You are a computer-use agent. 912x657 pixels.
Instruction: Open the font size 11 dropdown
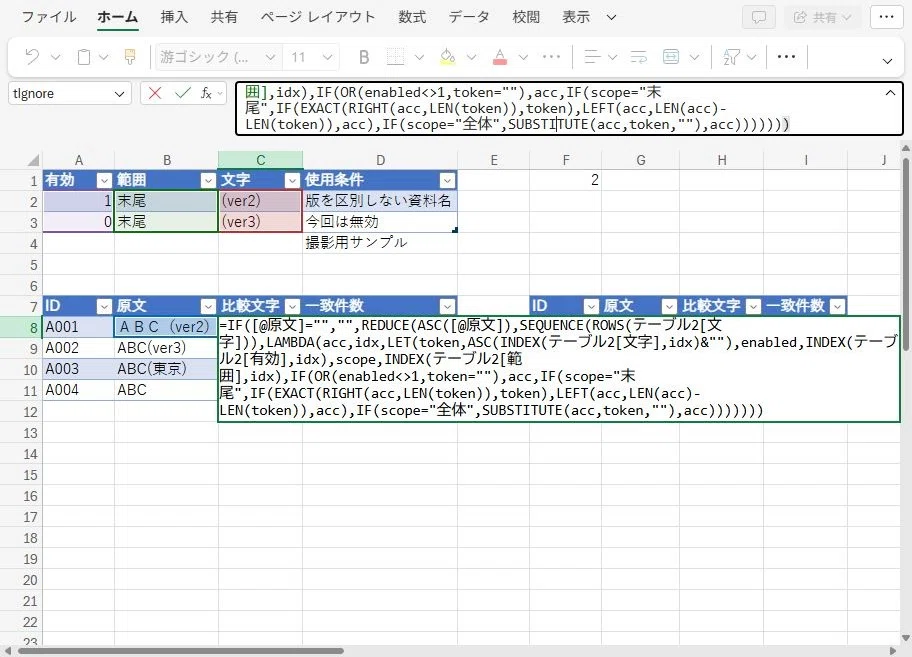[327, 57]
